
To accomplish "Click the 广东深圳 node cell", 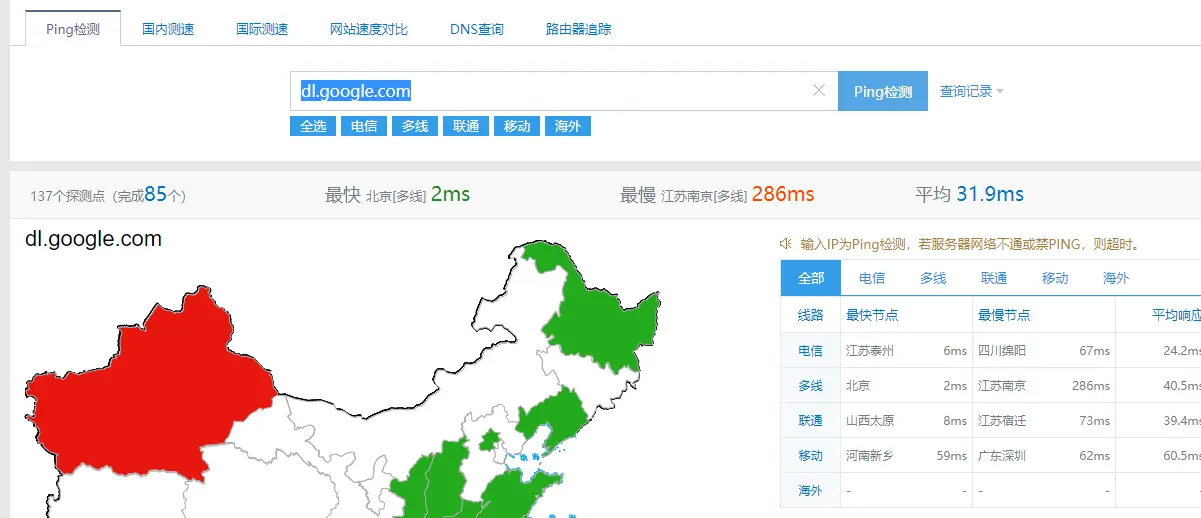I will (x=1004, y=455).
